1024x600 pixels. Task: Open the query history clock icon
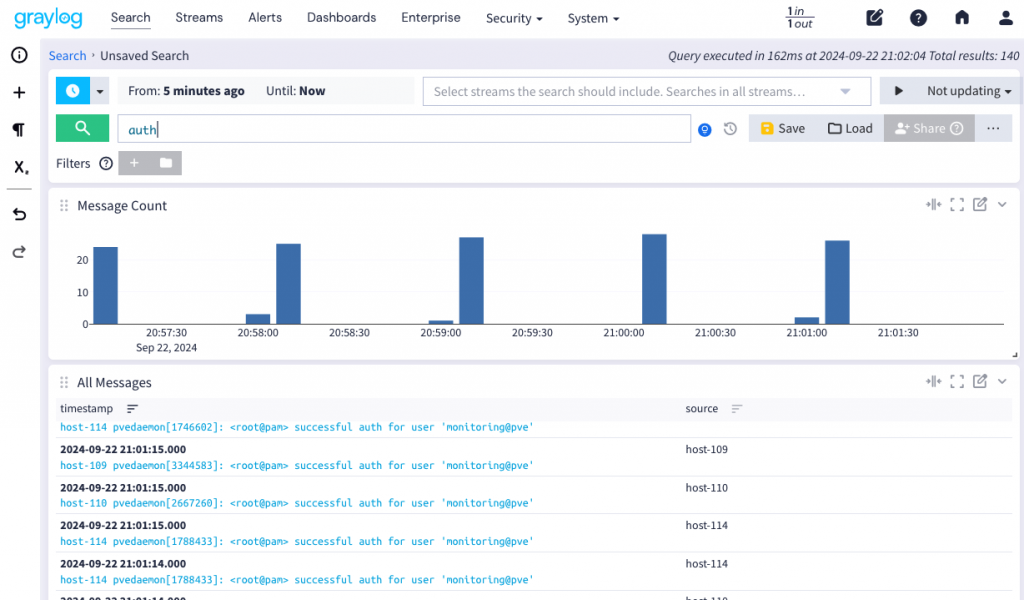pyautogui.click(x=730, y=129)
